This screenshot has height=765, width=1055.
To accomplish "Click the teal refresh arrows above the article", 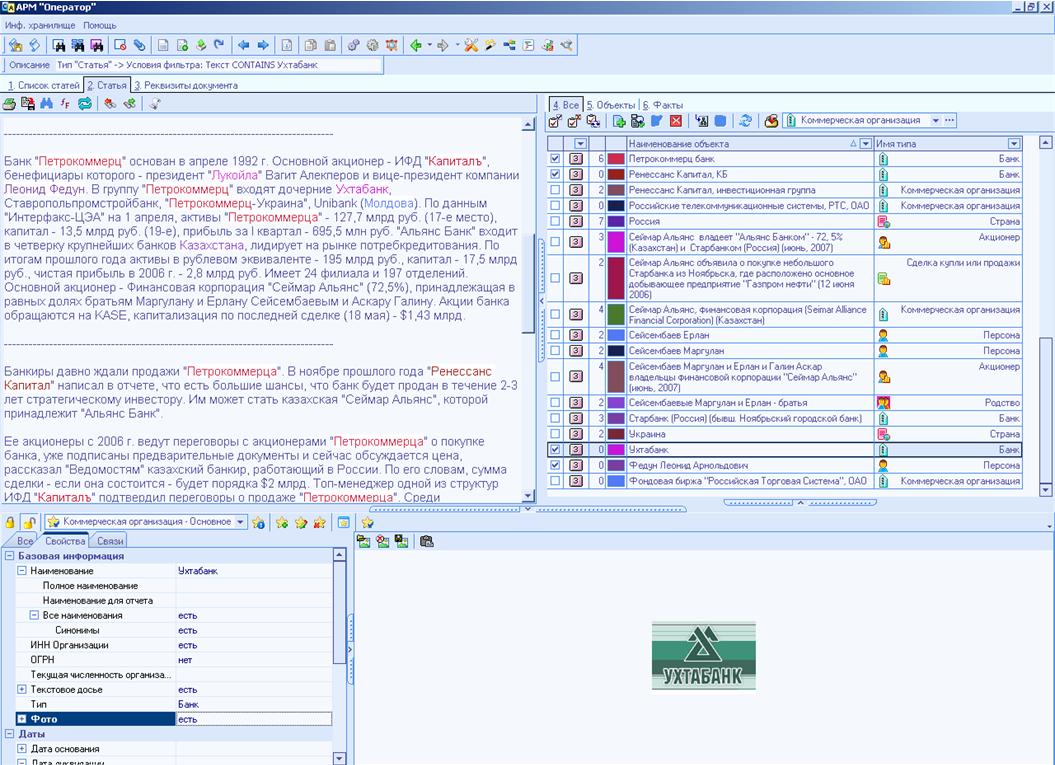I will tap(85, 104).
